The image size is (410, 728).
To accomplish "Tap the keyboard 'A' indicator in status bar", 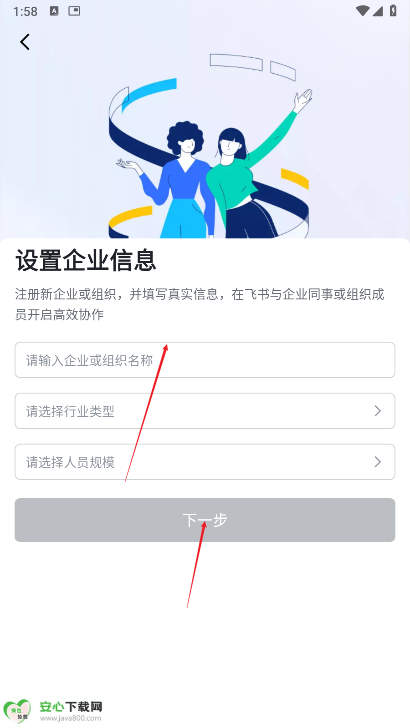I will pyautogui.click(x=54, y=11).
